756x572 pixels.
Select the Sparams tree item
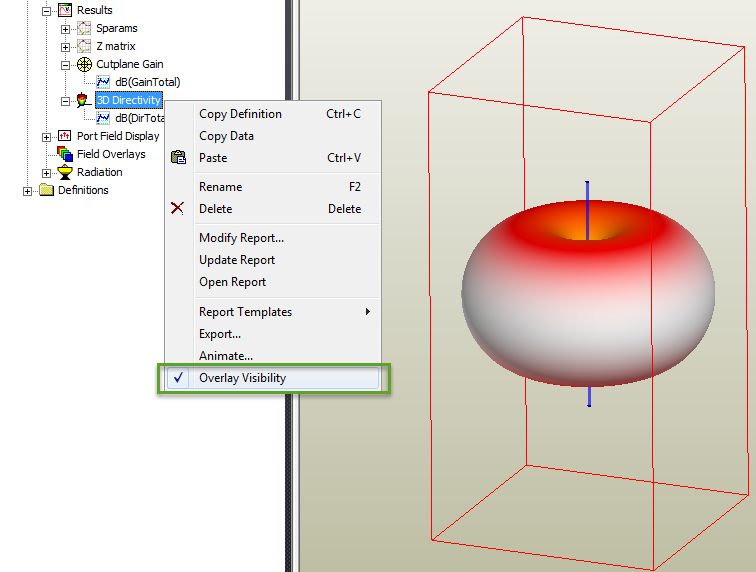pyautogui.click(x=117, y=28)
